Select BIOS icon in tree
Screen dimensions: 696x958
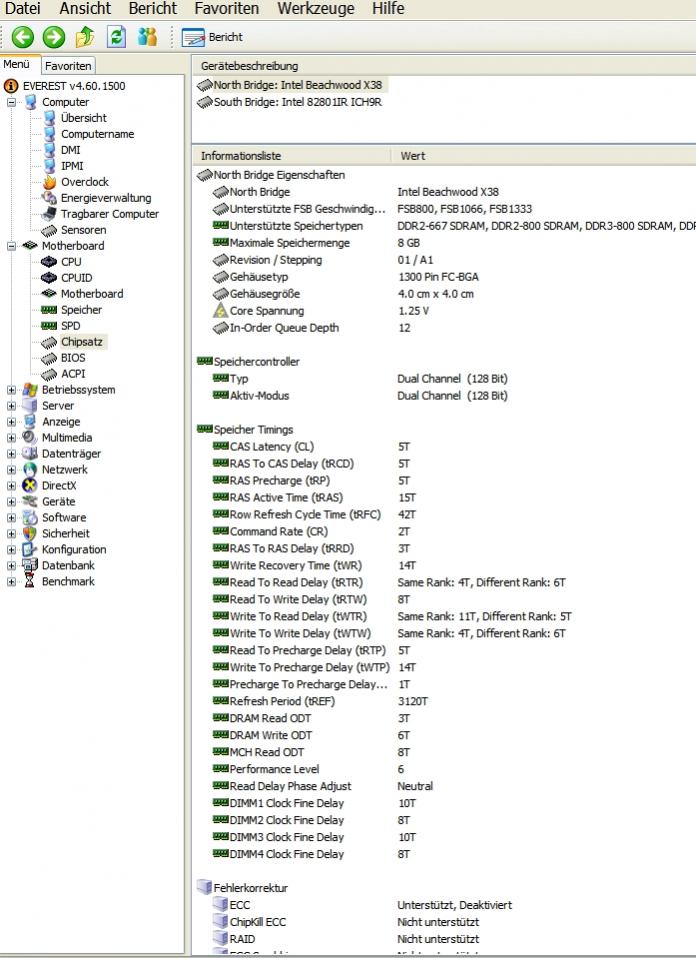[x=49, y=358]
